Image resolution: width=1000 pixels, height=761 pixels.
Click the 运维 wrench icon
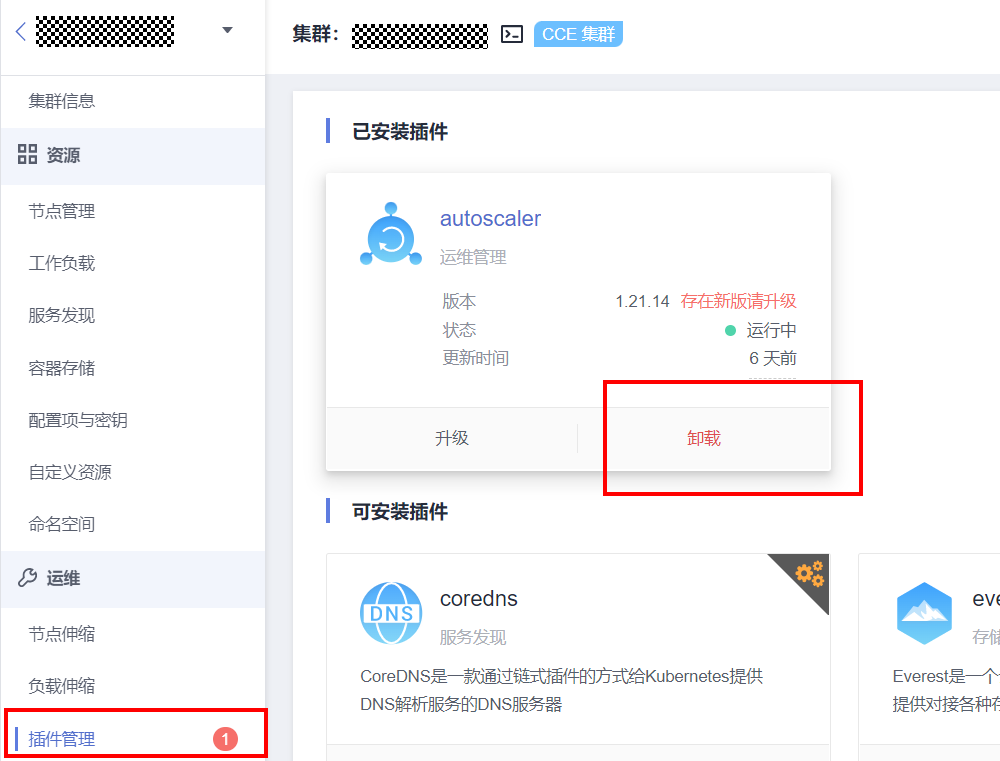click(27, 578)
